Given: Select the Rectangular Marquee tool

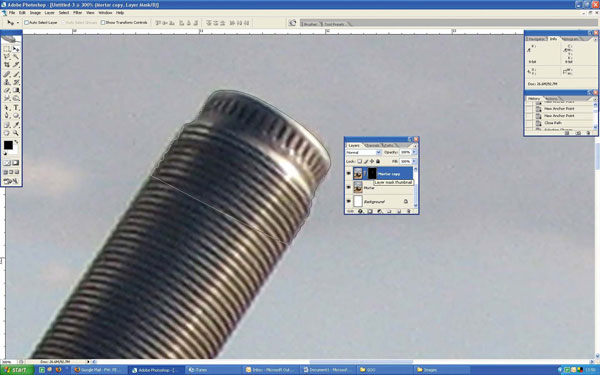Looking at the screenshot, I should 7,49.
